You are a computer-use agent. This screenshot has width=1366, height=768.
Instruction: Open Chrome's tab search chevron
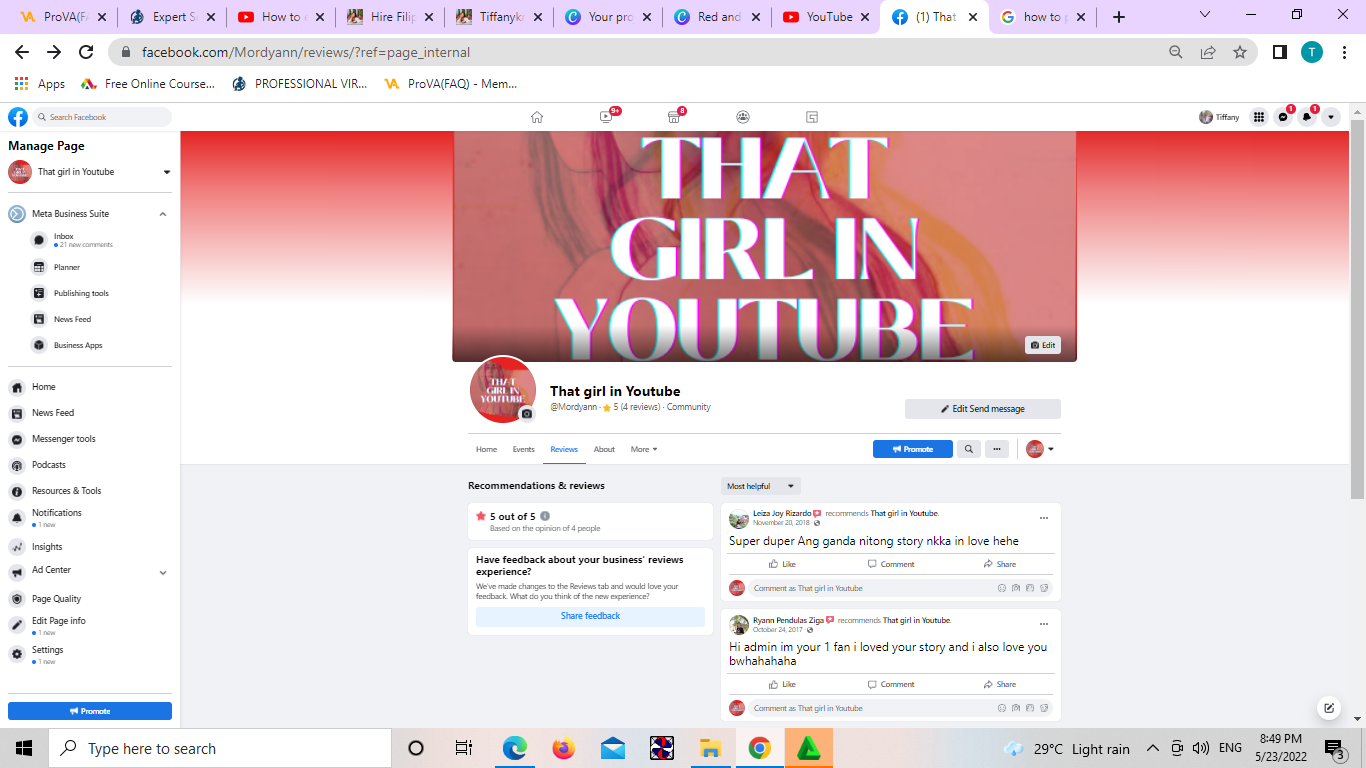pos(1204,16)
